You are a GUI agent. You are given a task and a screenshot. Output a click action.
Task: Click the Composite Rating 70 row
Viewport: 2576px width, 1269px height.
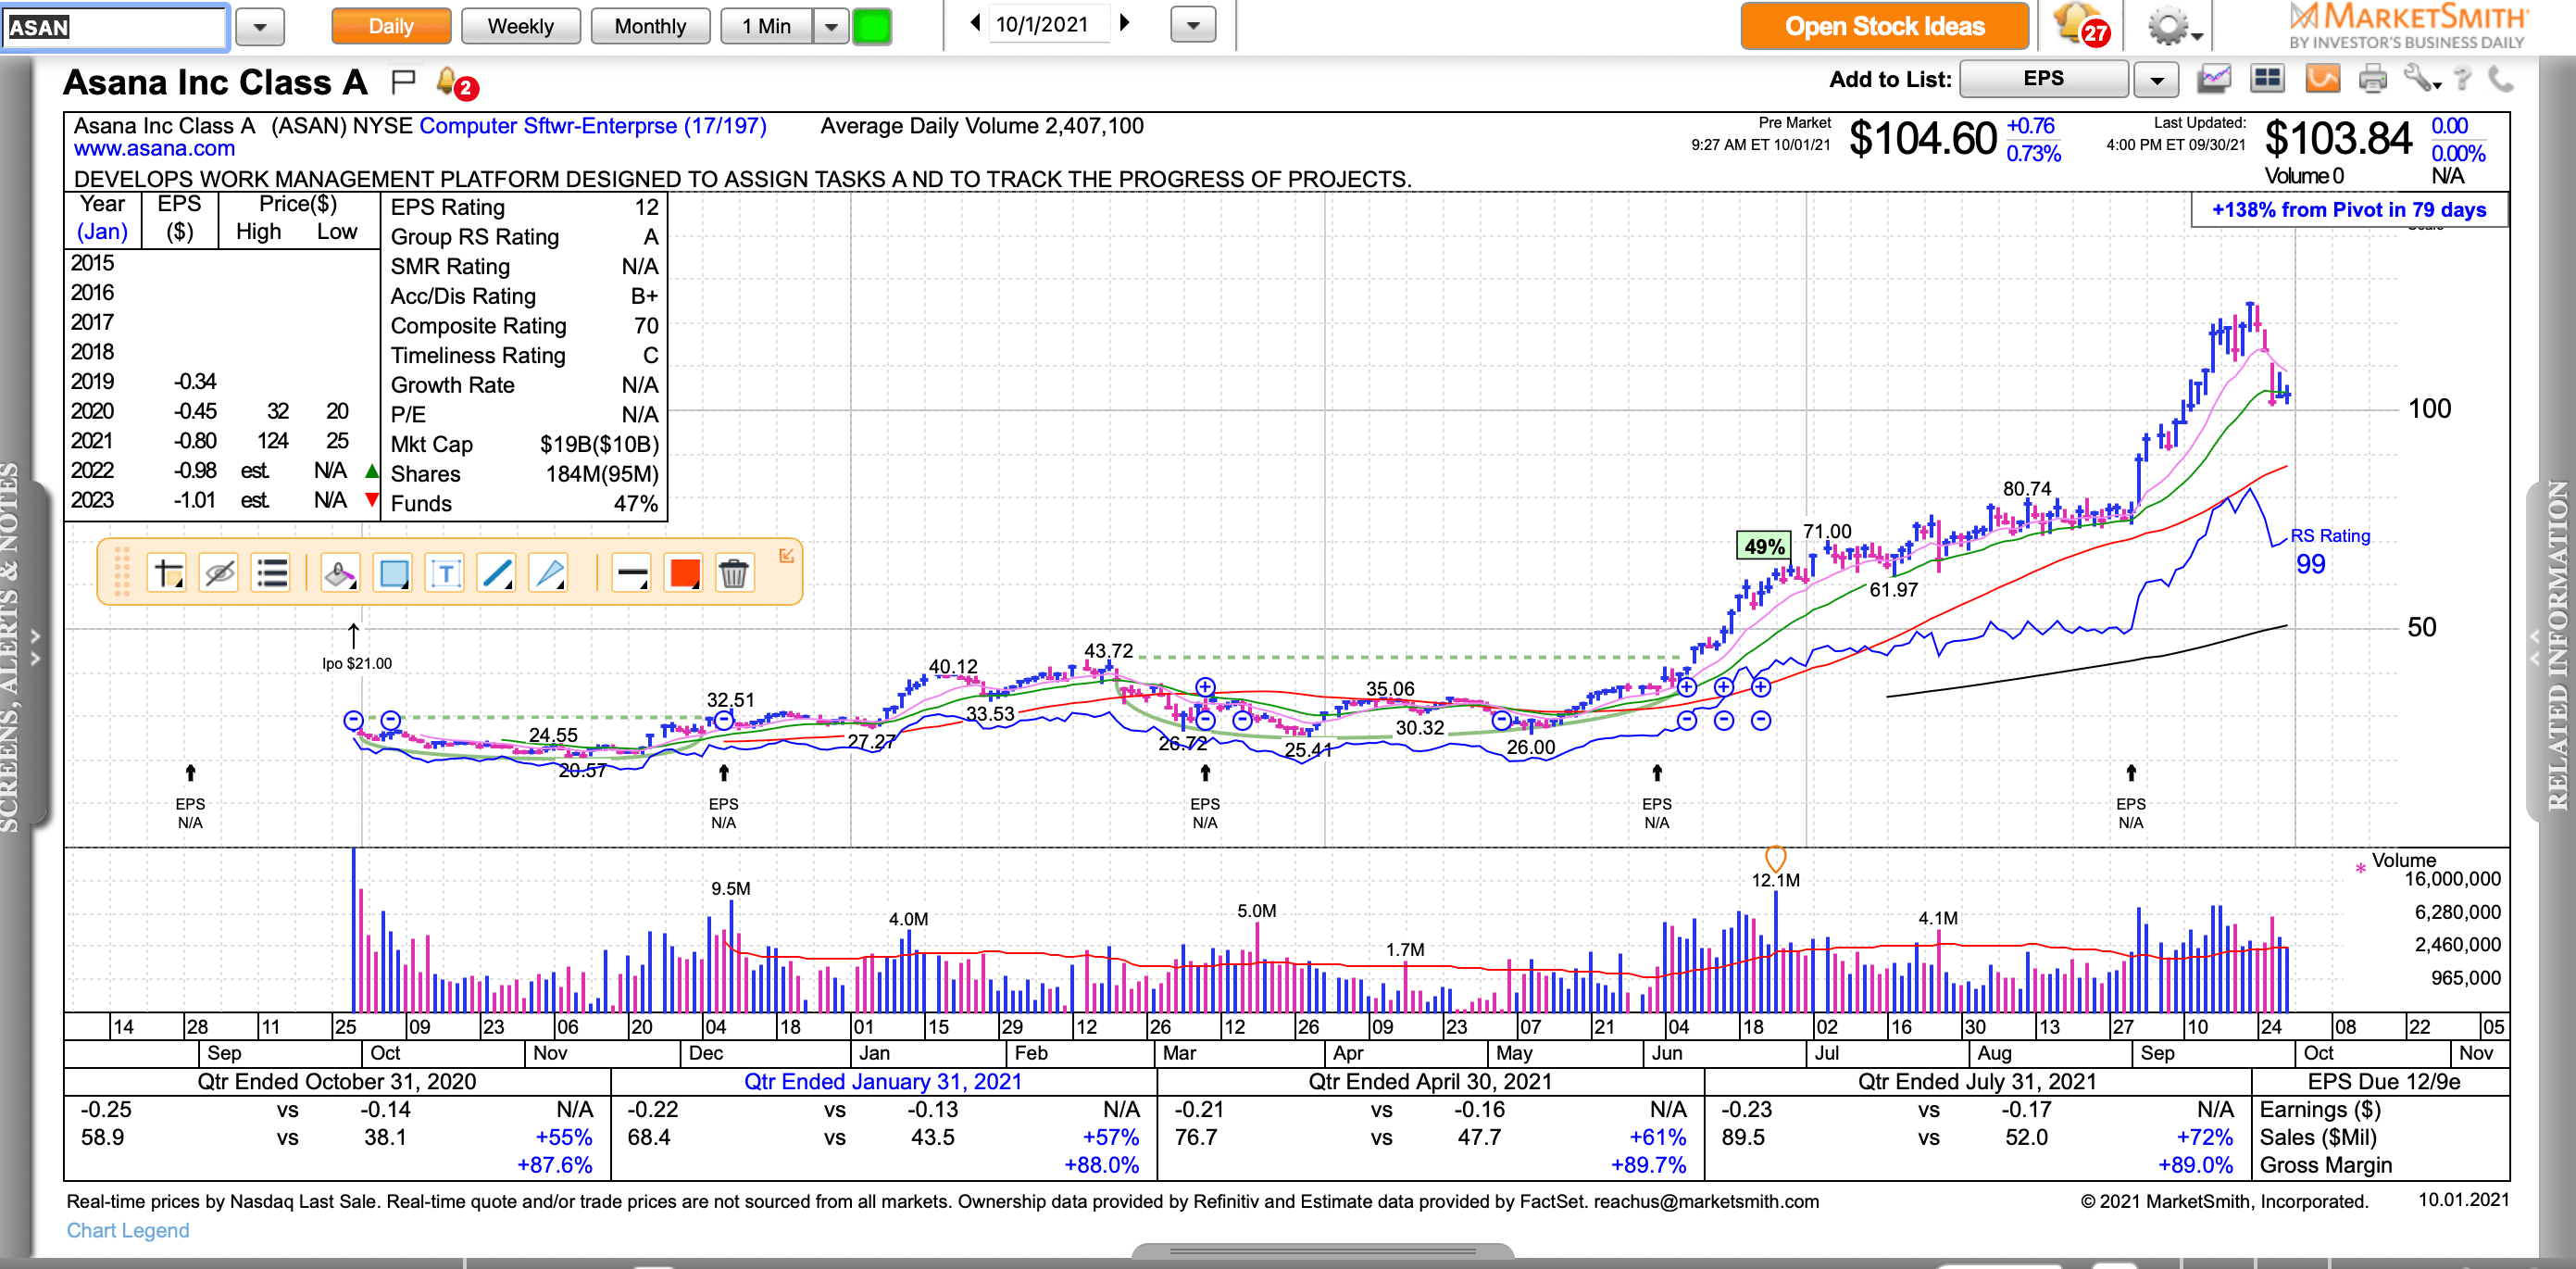pos(524,326)
